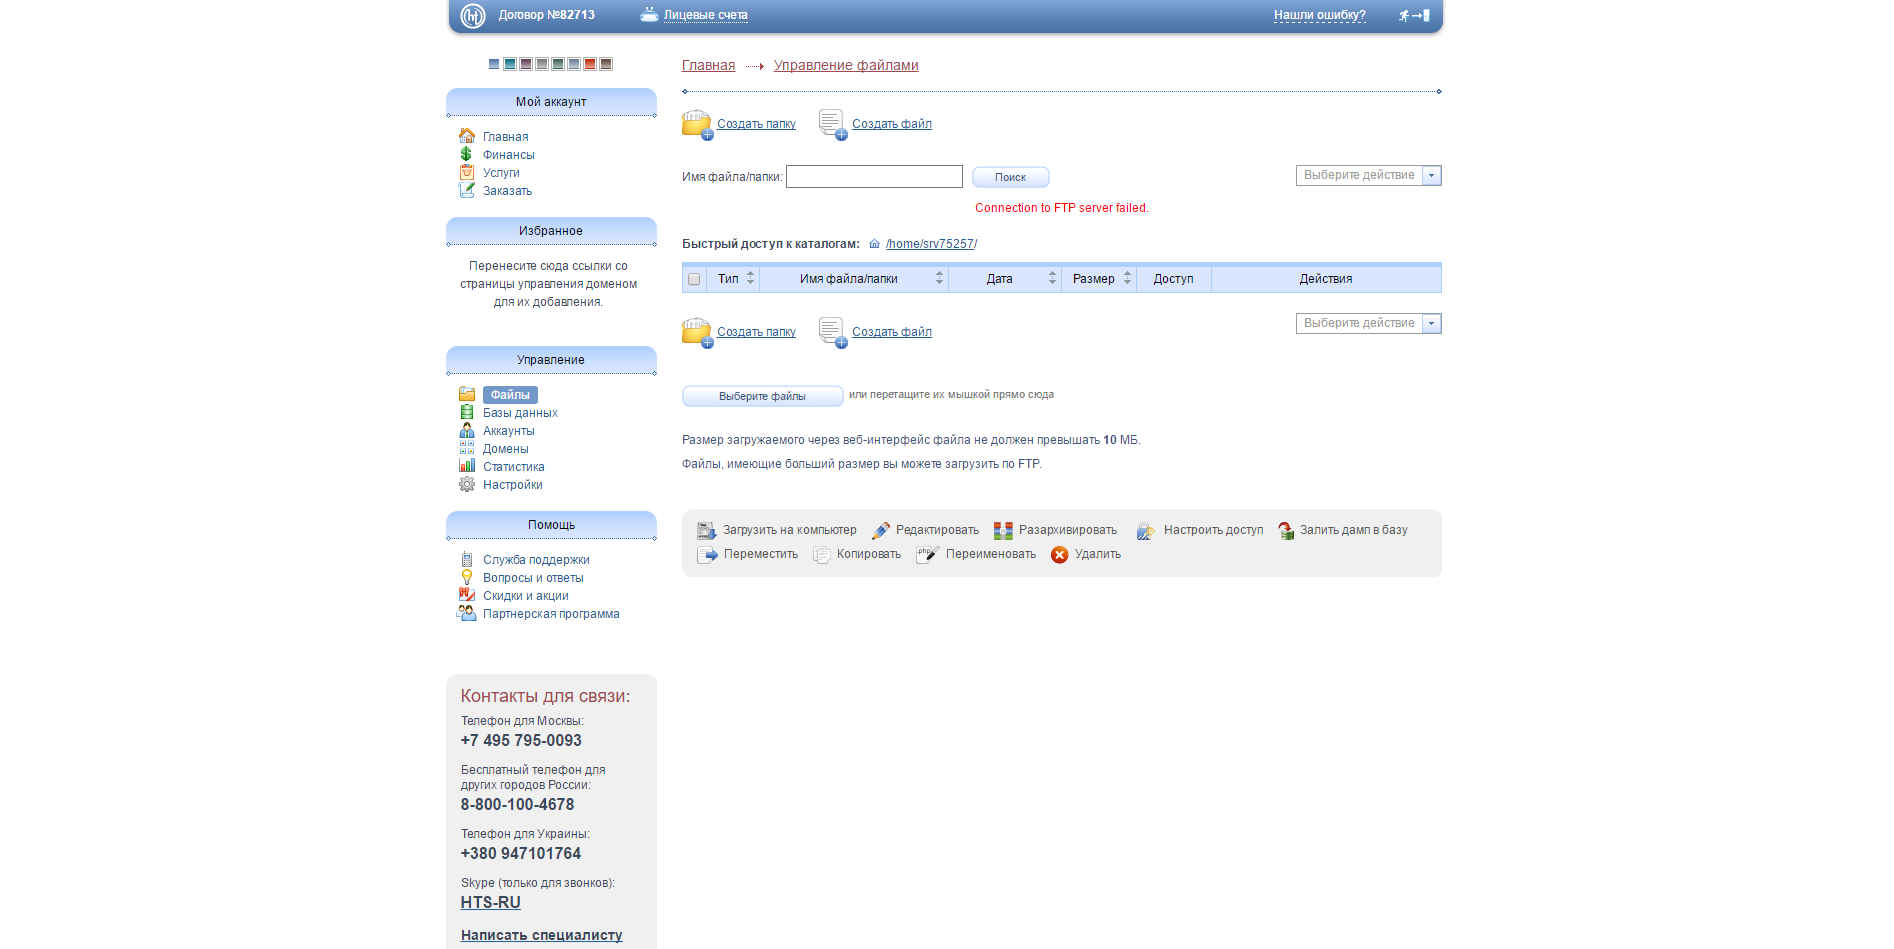
Task: Sort the table by the Дата column
Action: click(1005, 279)
